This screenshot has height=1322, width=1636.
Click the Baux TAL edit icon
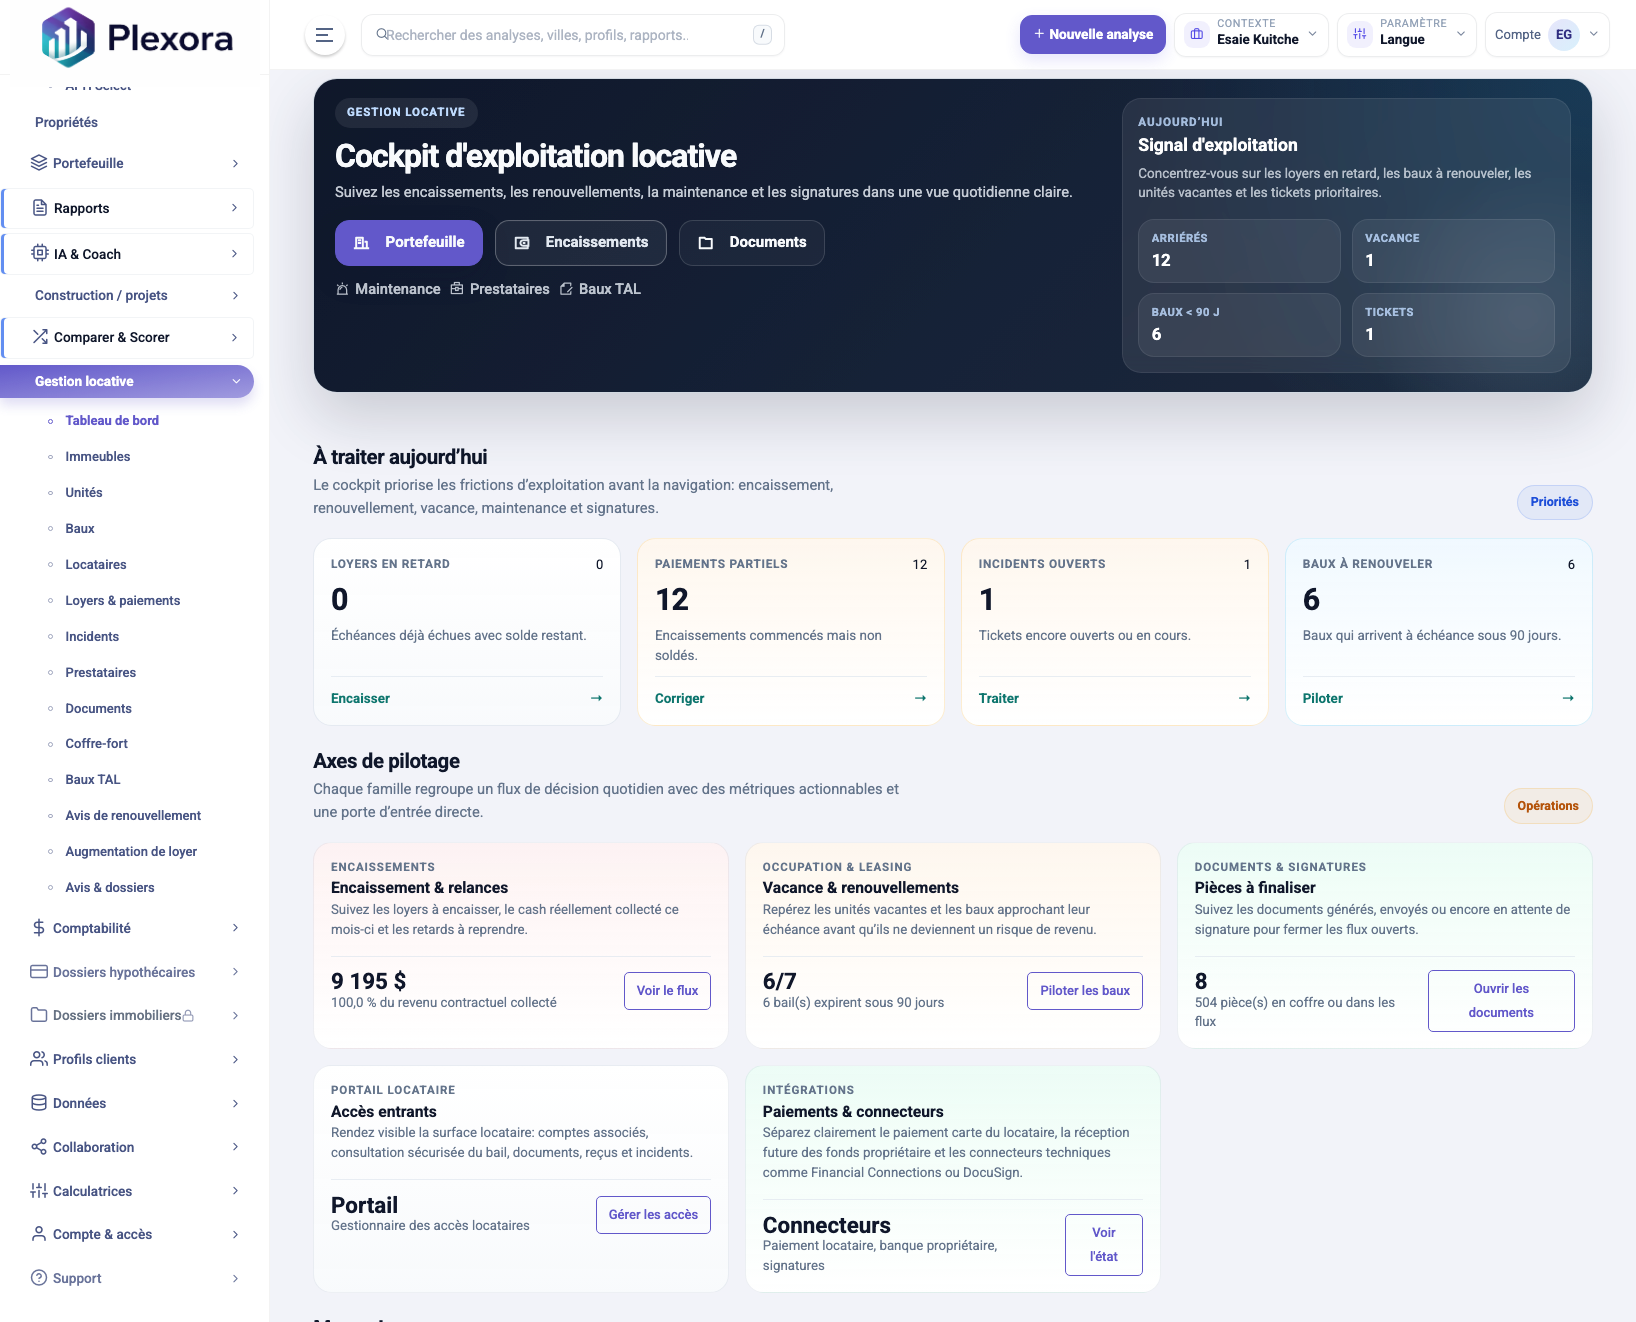click(x=566, y=289)
